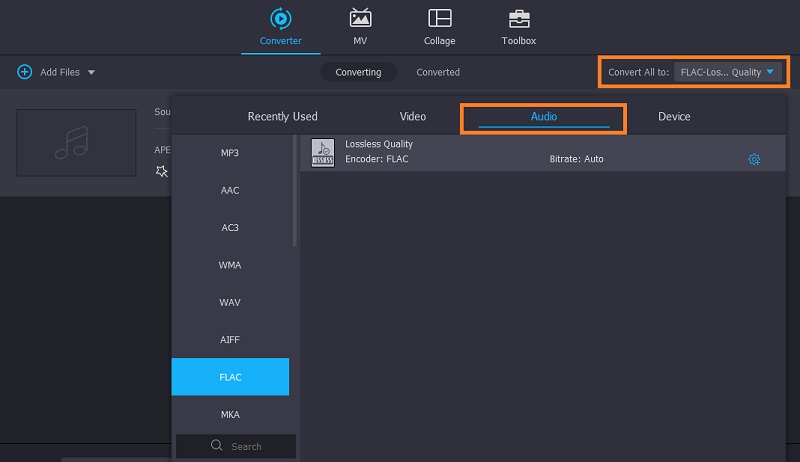
Task: Open the Collage module icon
Action: tap(439, 19)
